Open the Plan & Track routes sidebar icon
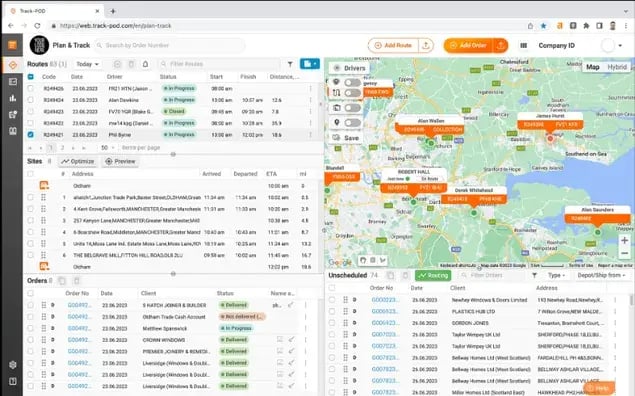 13,65
